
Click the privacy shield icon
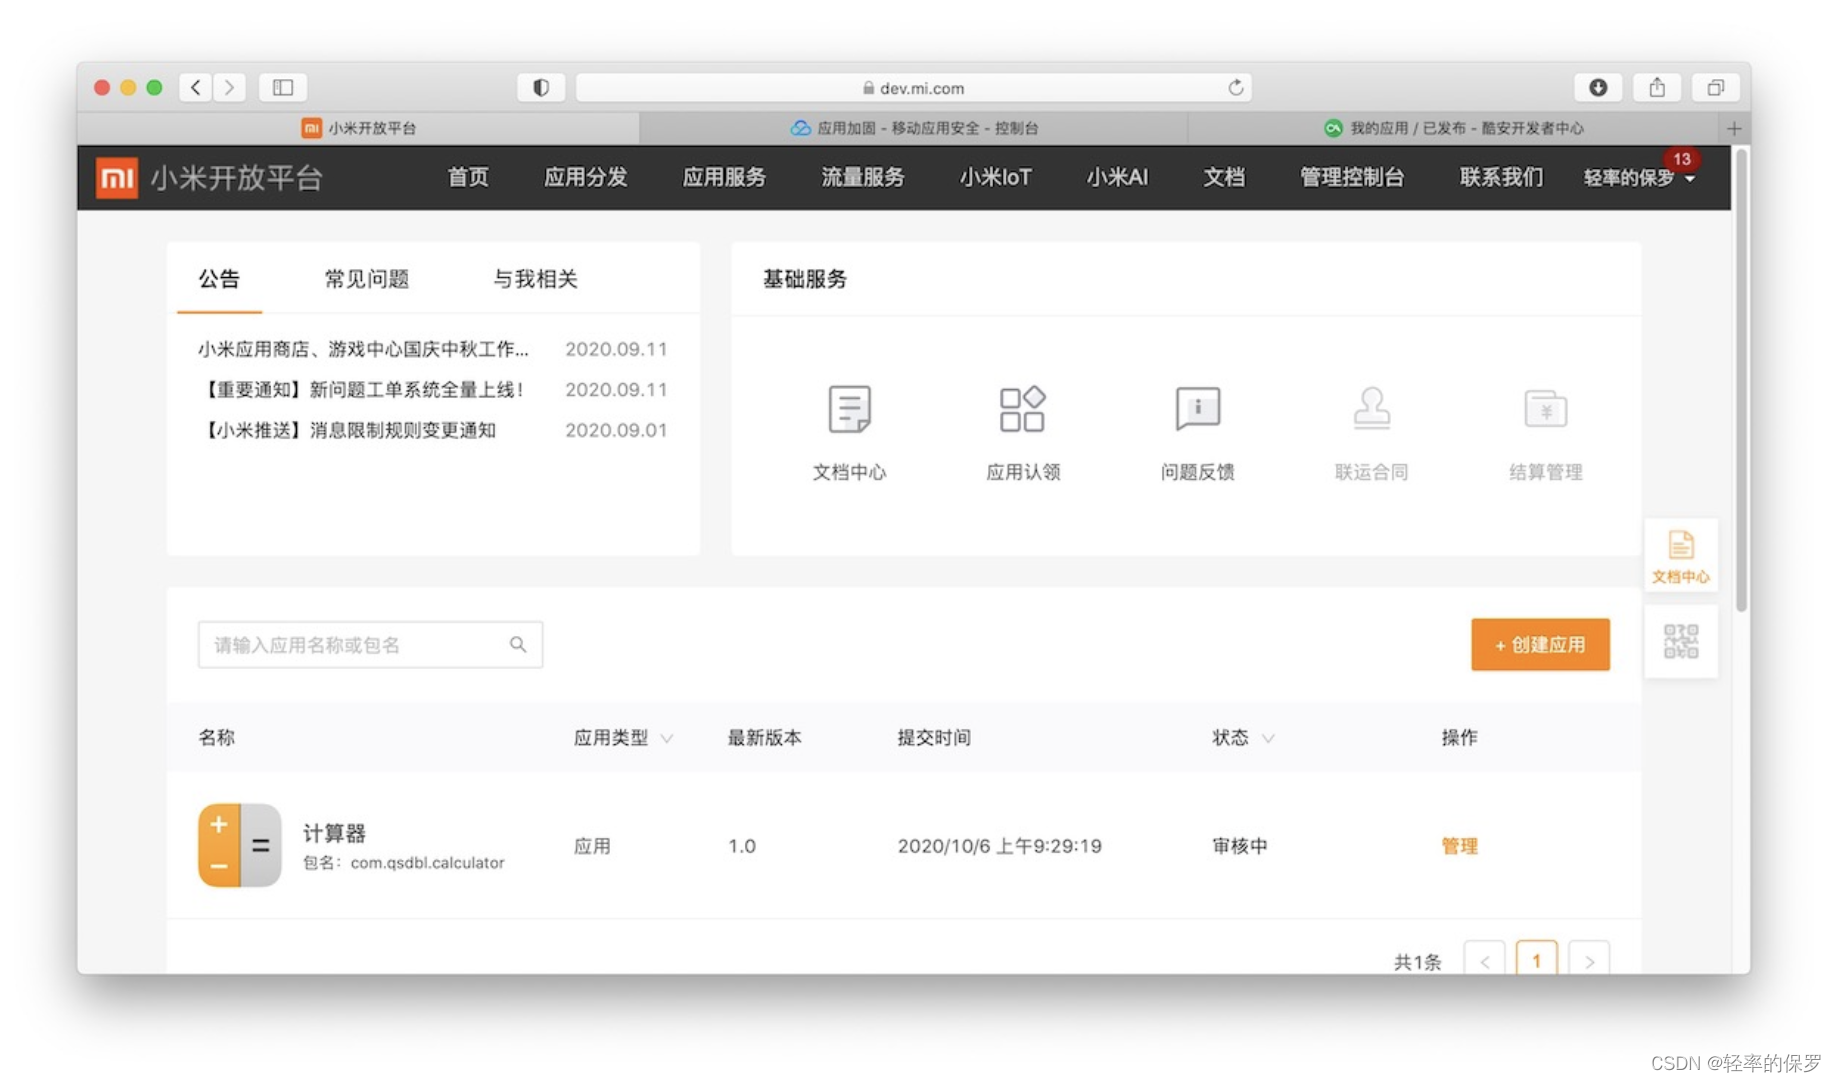click(x=541, y=88)
